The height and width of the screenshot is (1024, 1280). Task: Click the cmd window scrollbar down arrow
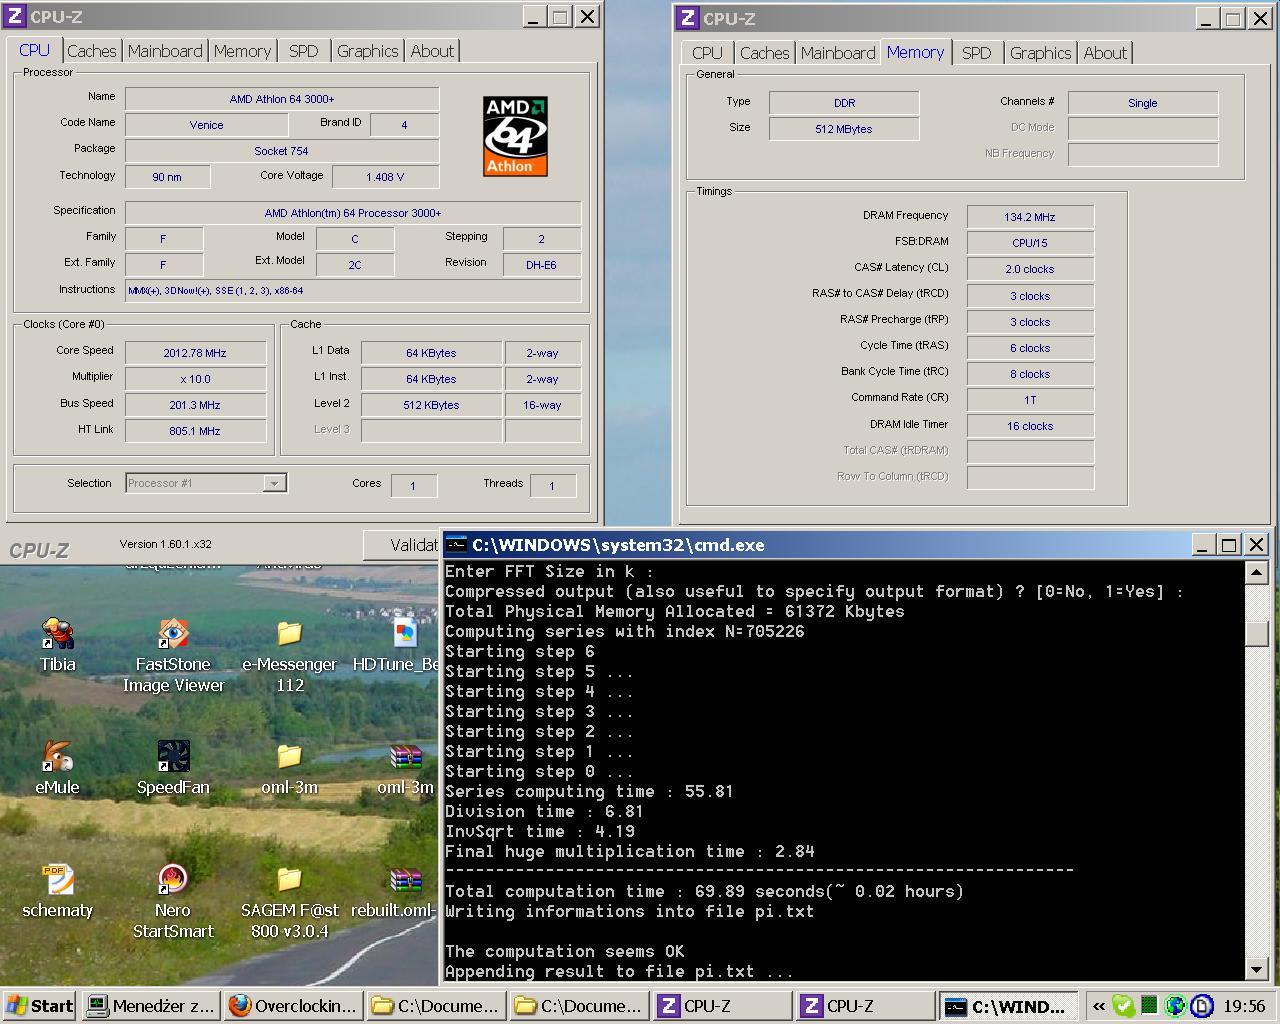[1257, 969]
